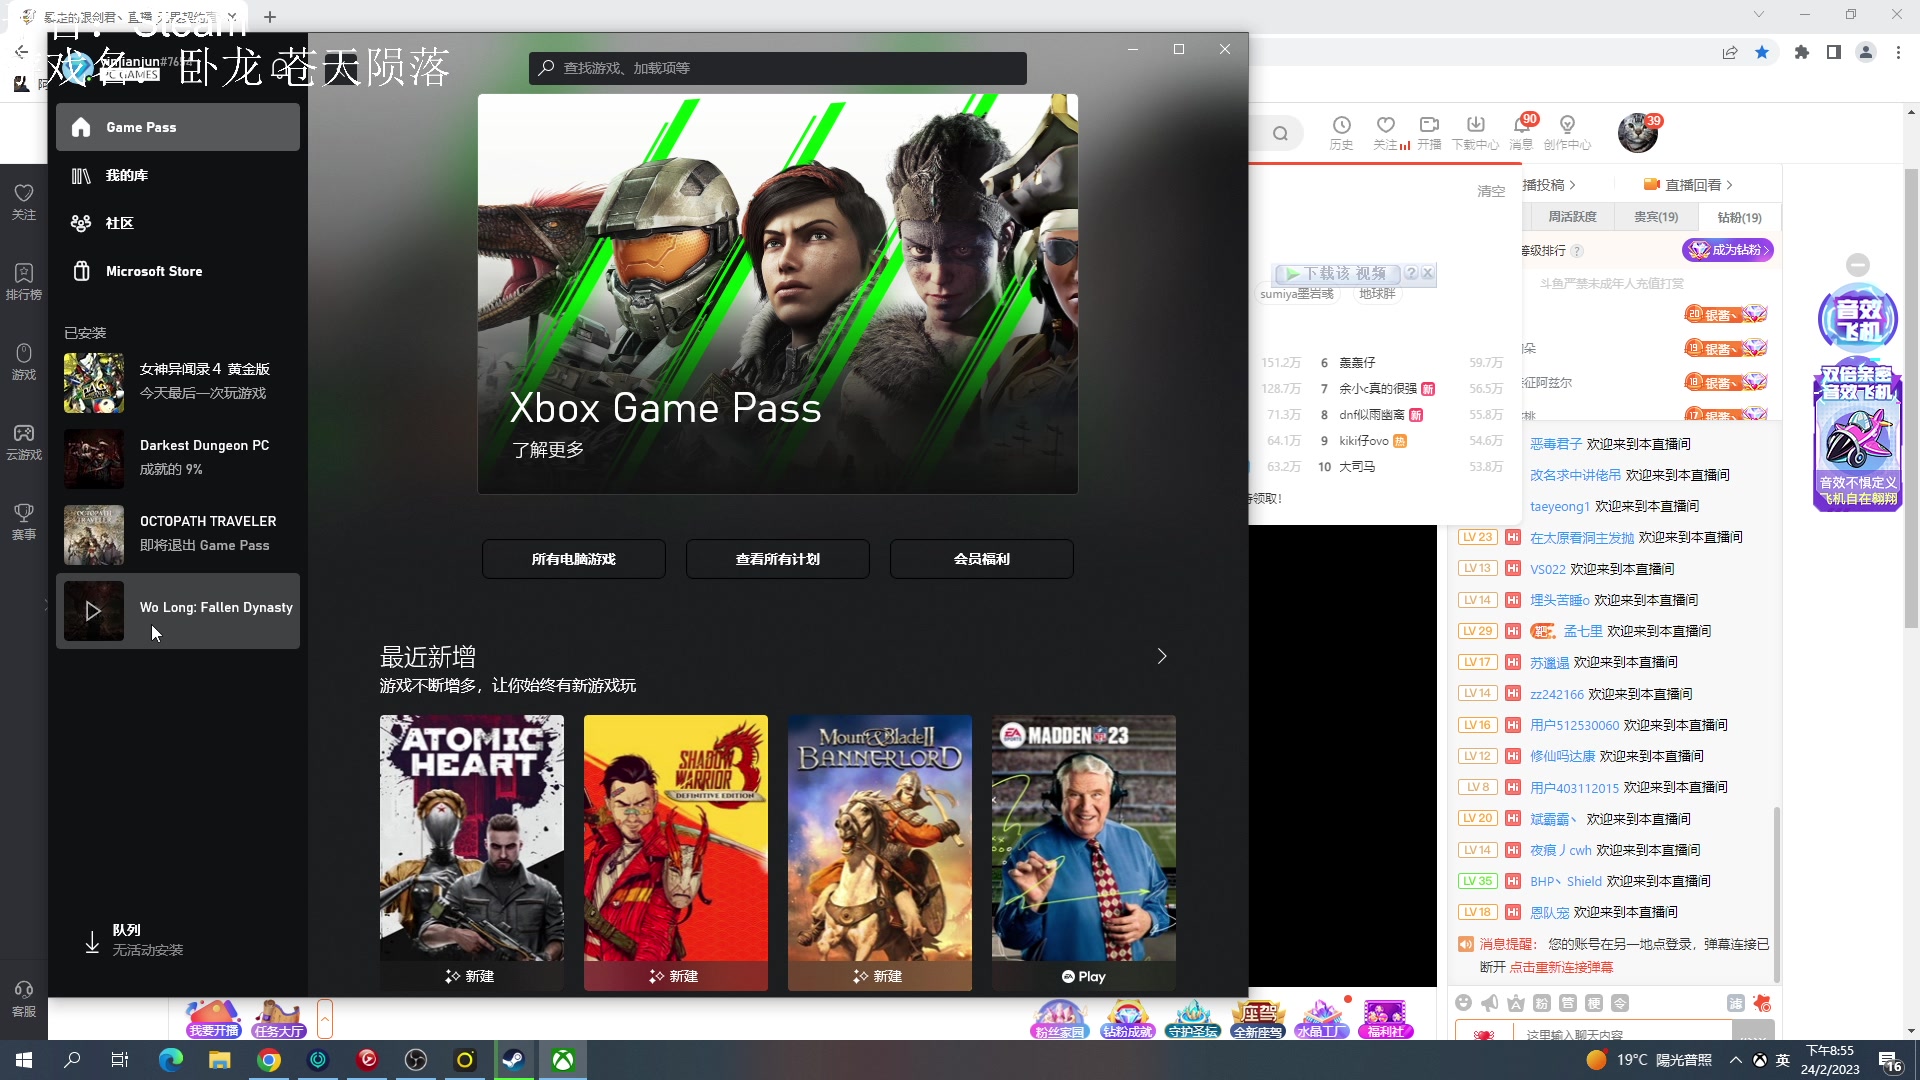Screen dimensions: 1920x1080
Task: Click the game search input field
Action: (777, 68)
